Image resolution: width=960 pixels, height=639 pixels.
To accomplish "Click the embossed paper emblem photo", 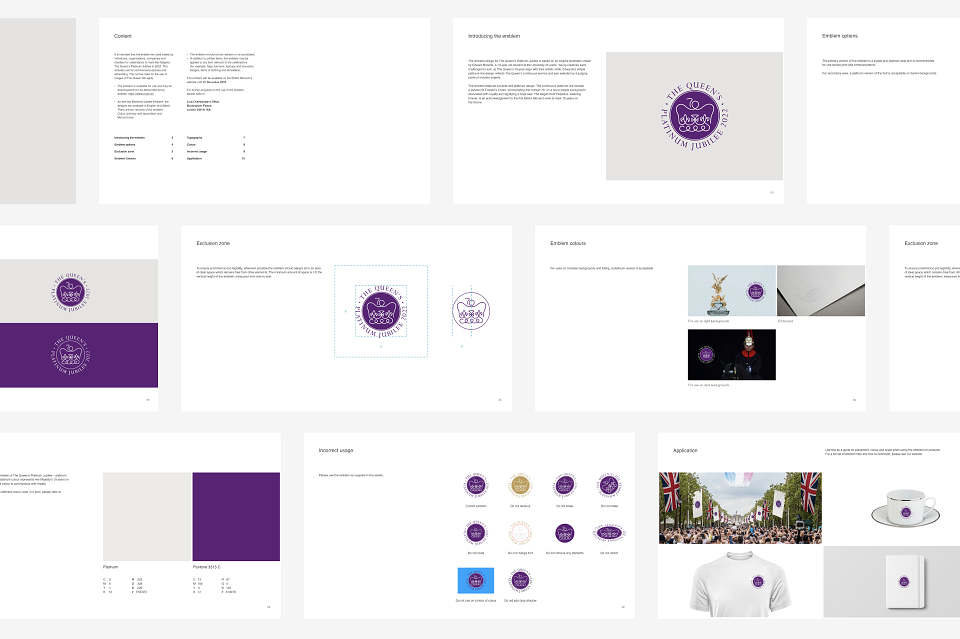I will [820, 291].
